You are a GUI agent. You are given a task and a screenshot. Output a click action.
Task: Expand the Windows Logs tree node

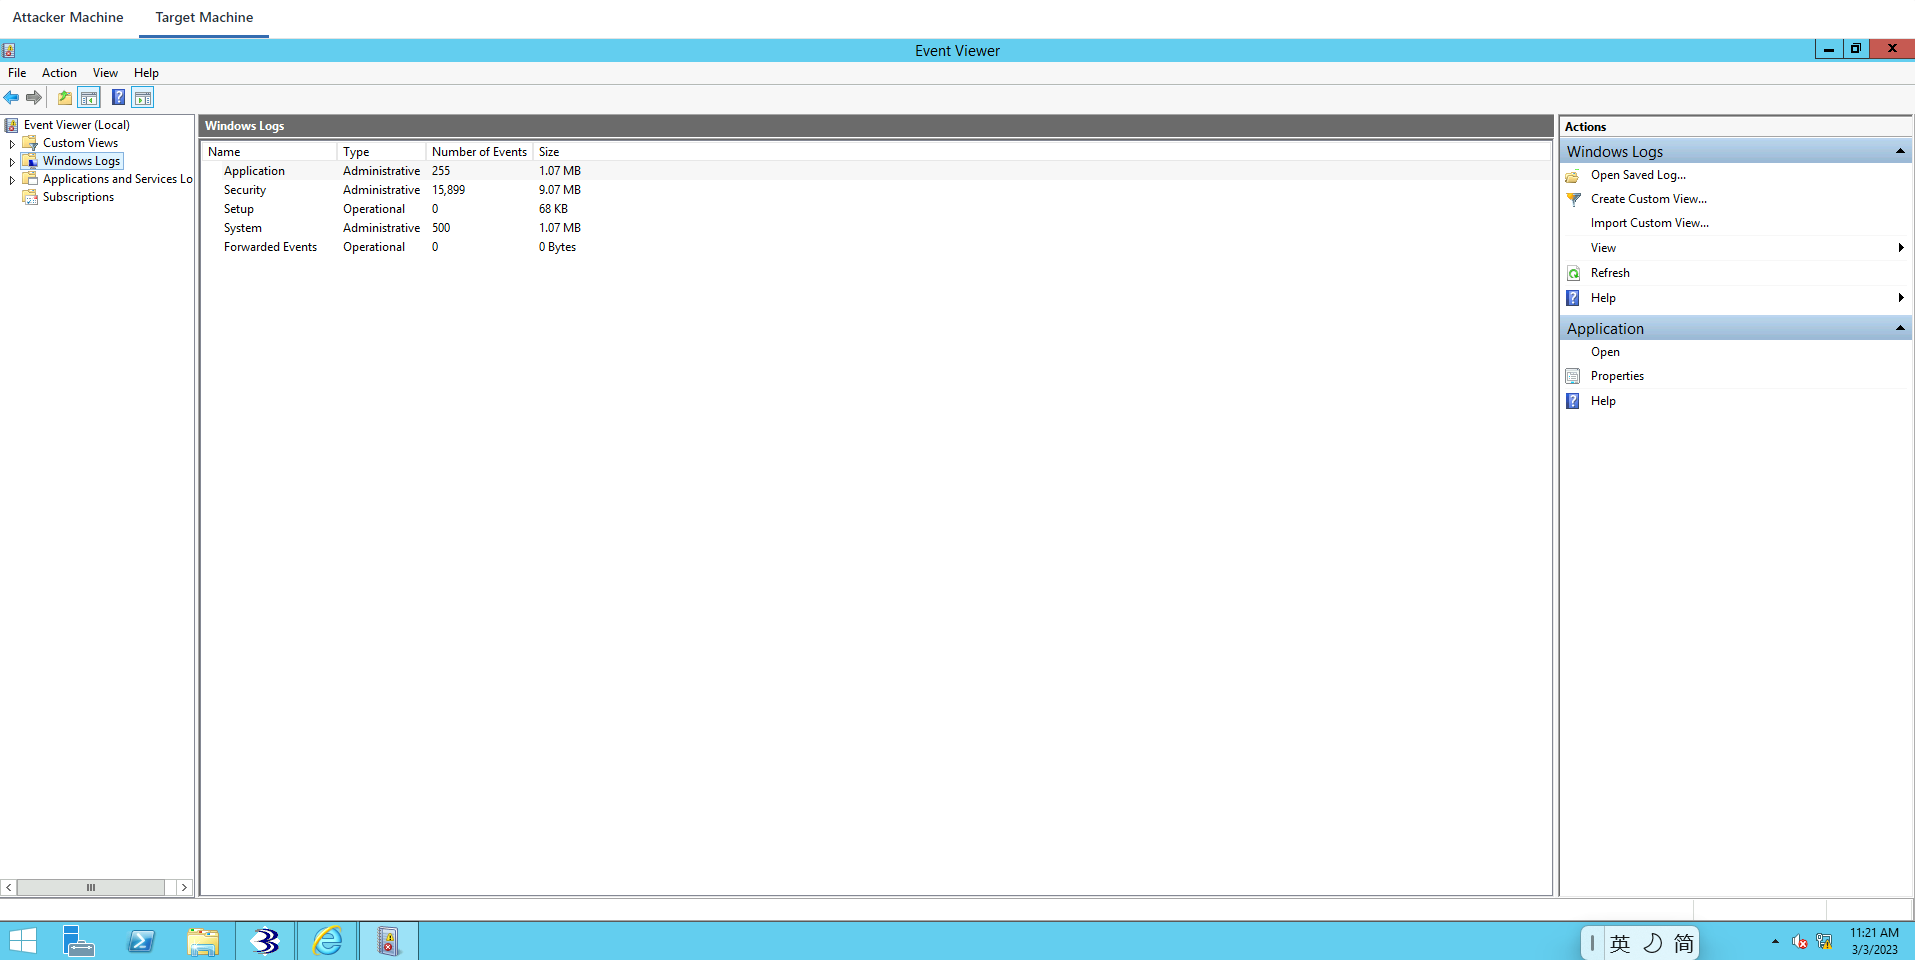click(x=12, y=162)
